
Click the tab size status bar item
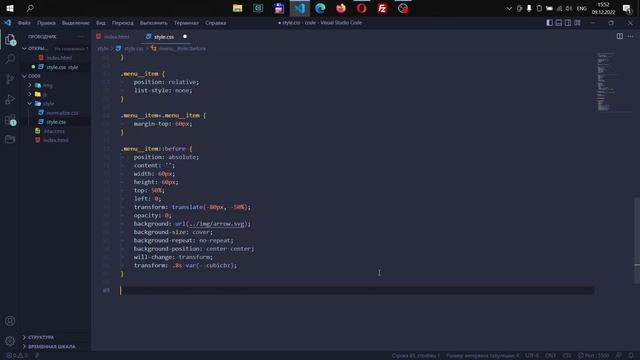tap(482, 356)
